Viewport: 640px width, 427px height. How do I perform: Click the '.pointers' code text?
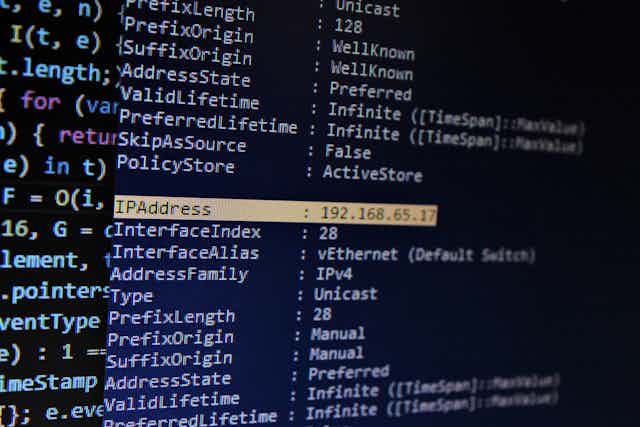[55, 292]
